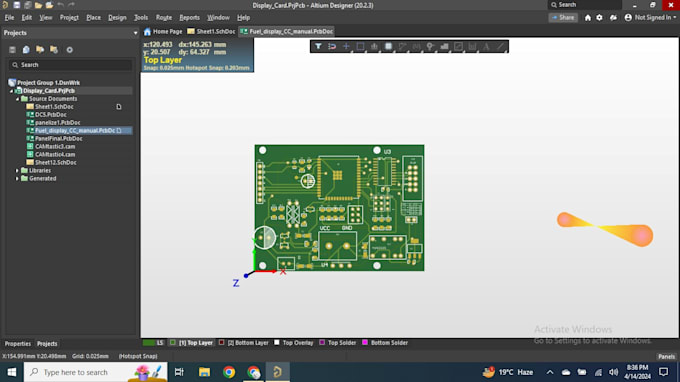680x382 pixels.
Task: Open Task View in the taskbar
Action: pos(179,372)
